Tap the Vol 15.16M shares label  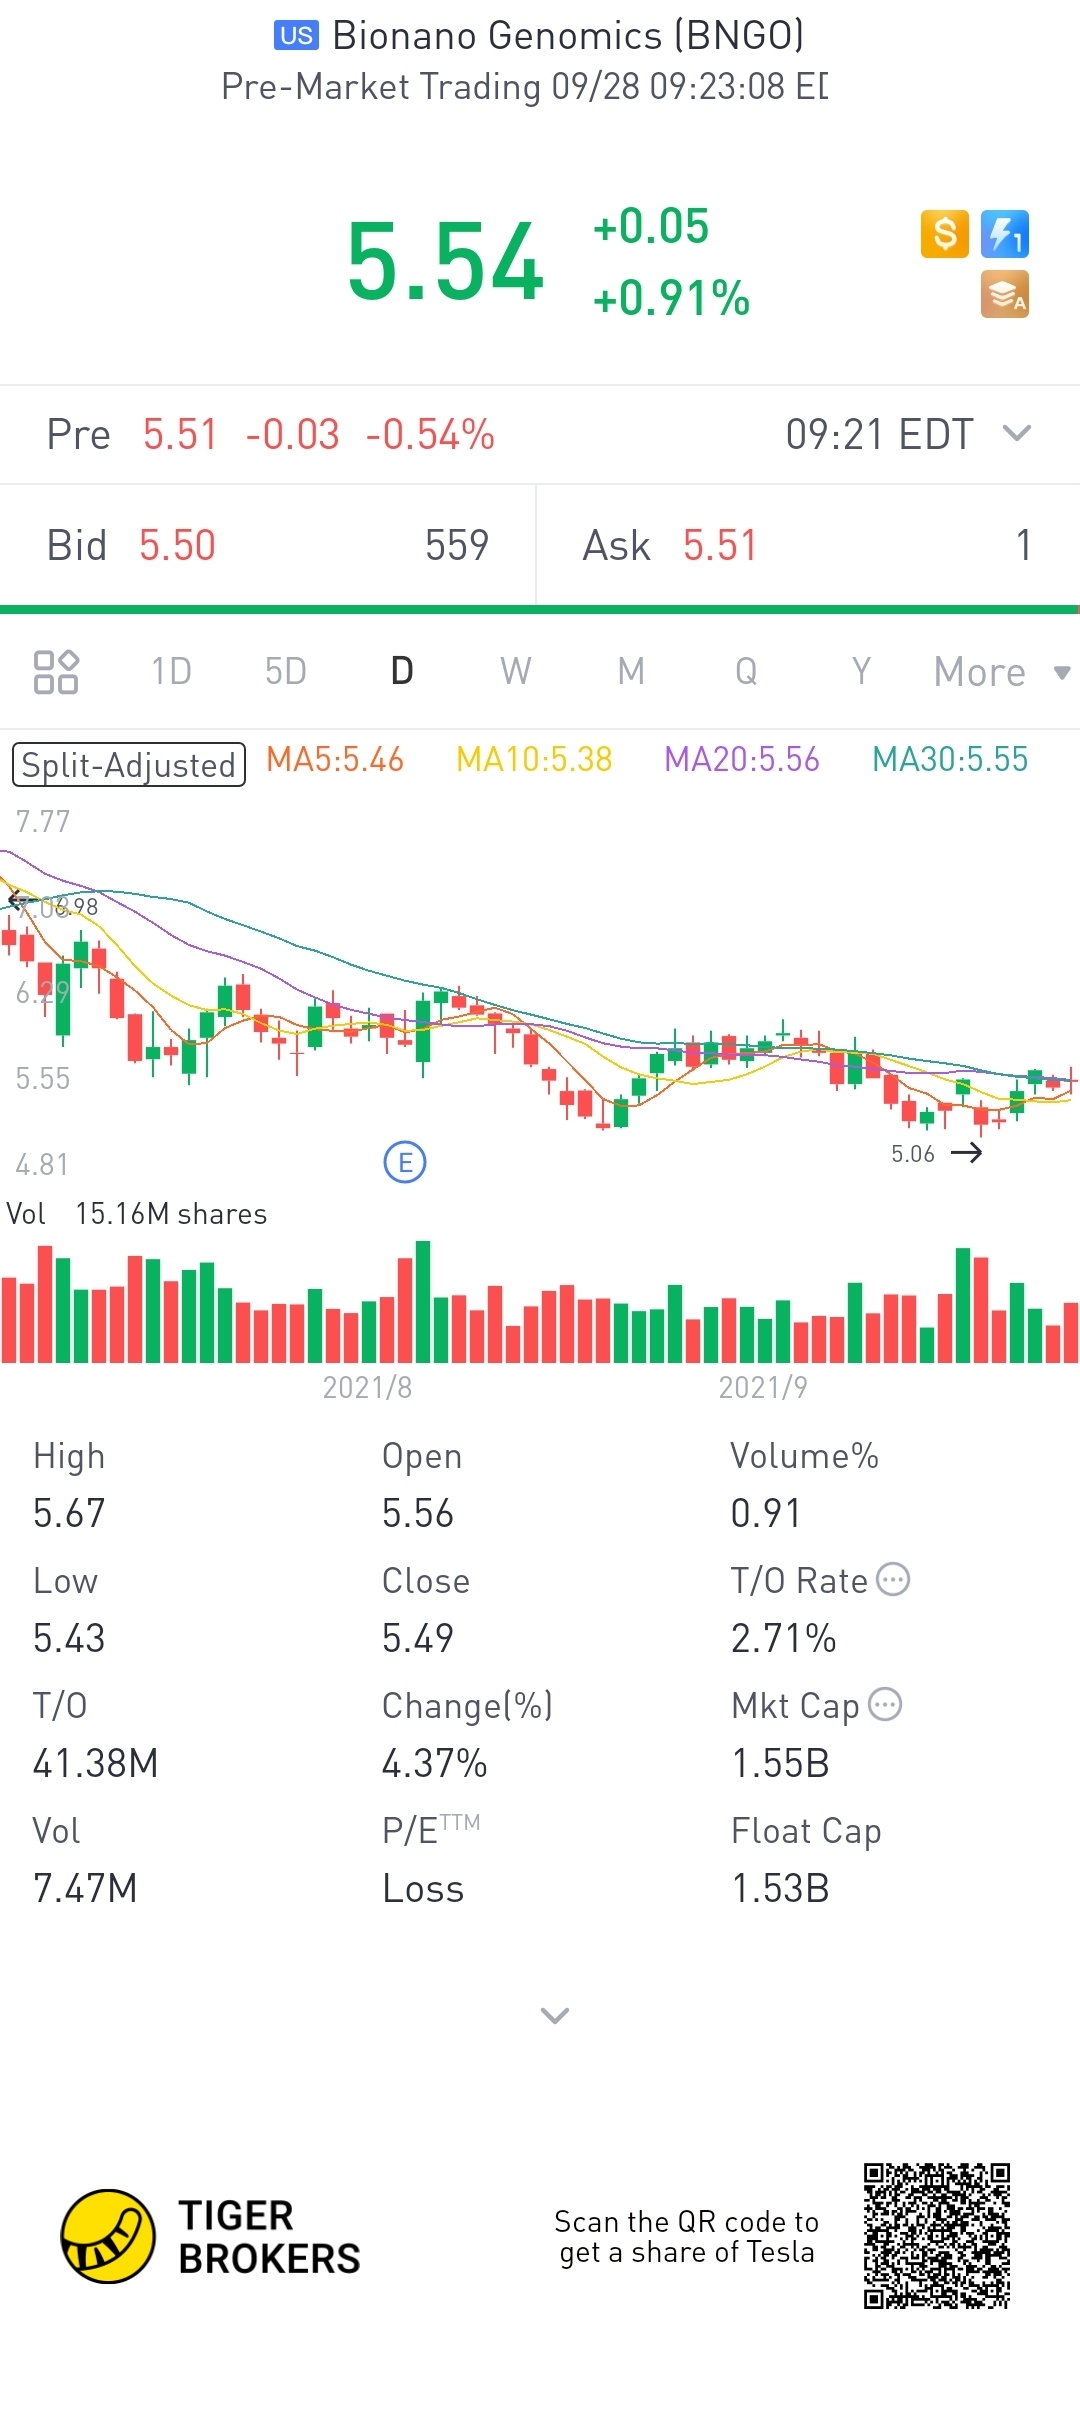(137, 1214)
